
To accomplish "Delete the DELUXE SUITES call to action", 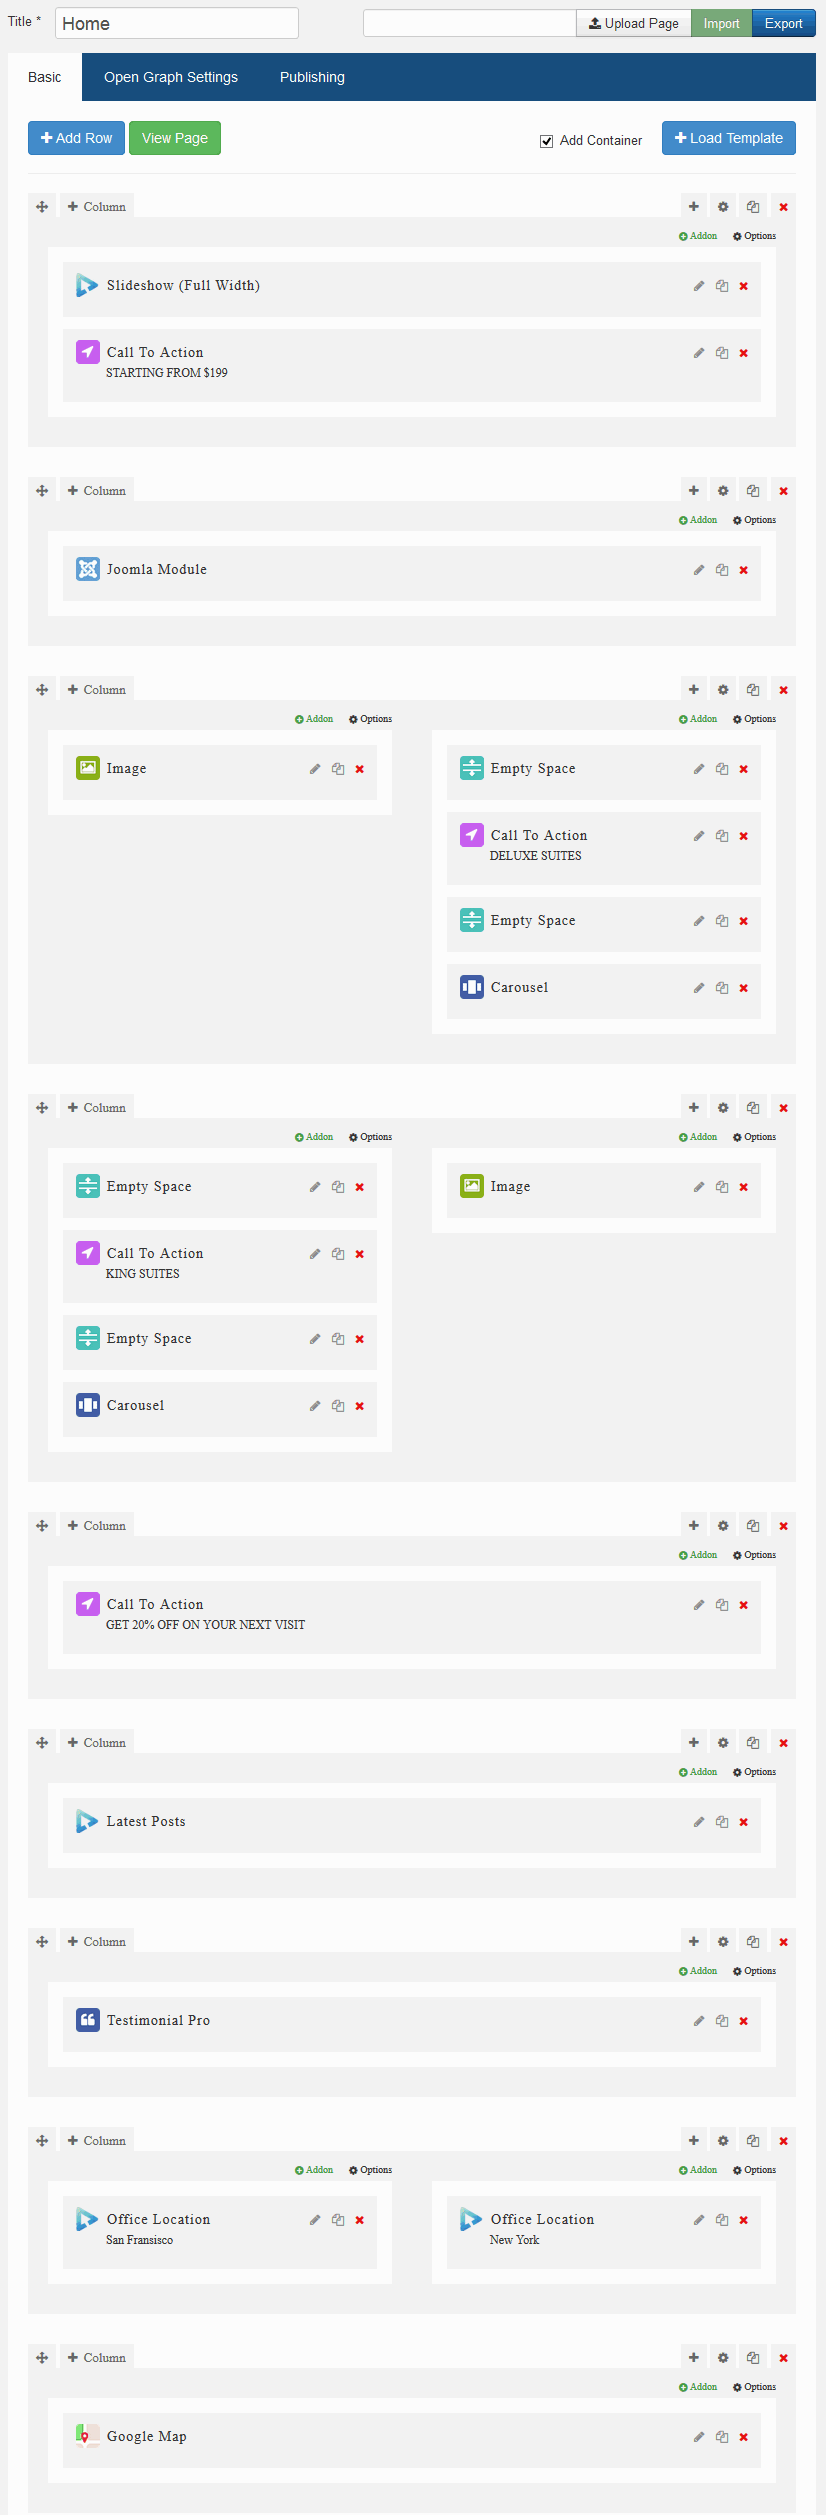I will tap(744, 836).
